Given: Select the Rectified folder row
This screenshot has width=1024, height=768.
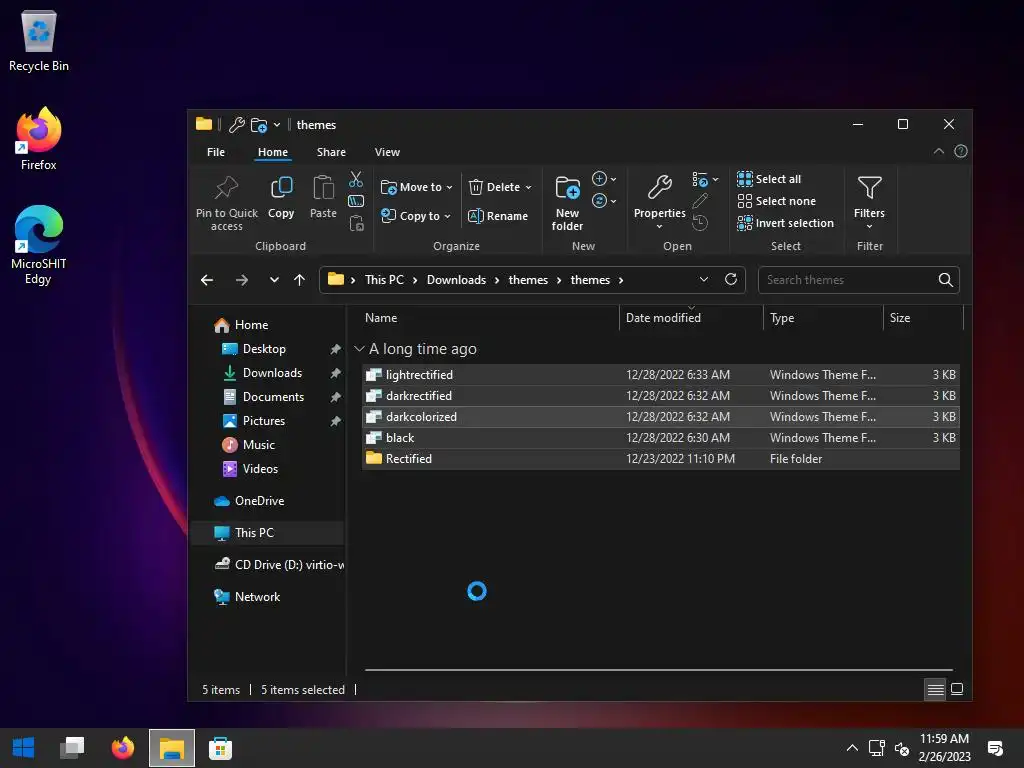Looking at the screenshot, I should click(x=661, y=459).
